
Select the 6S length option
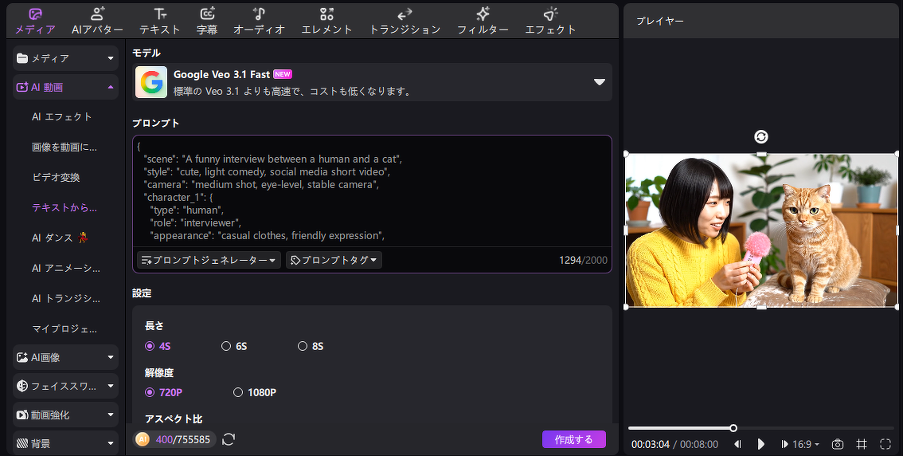tap(226, 346)
